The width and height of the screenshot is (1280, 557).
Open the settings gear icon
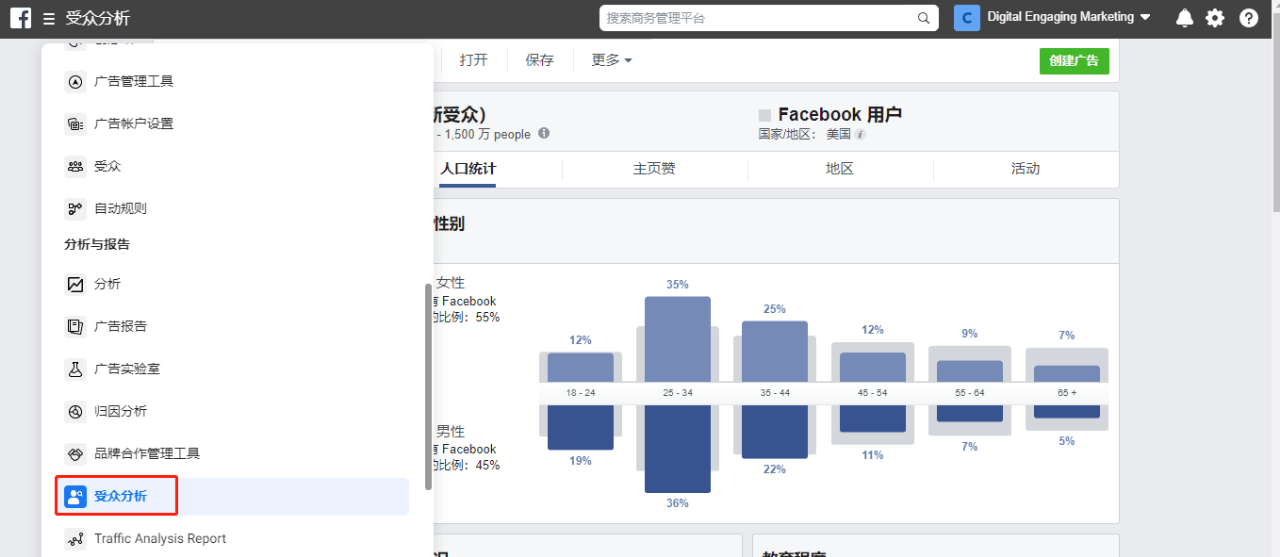click(x=1215, y=18)
